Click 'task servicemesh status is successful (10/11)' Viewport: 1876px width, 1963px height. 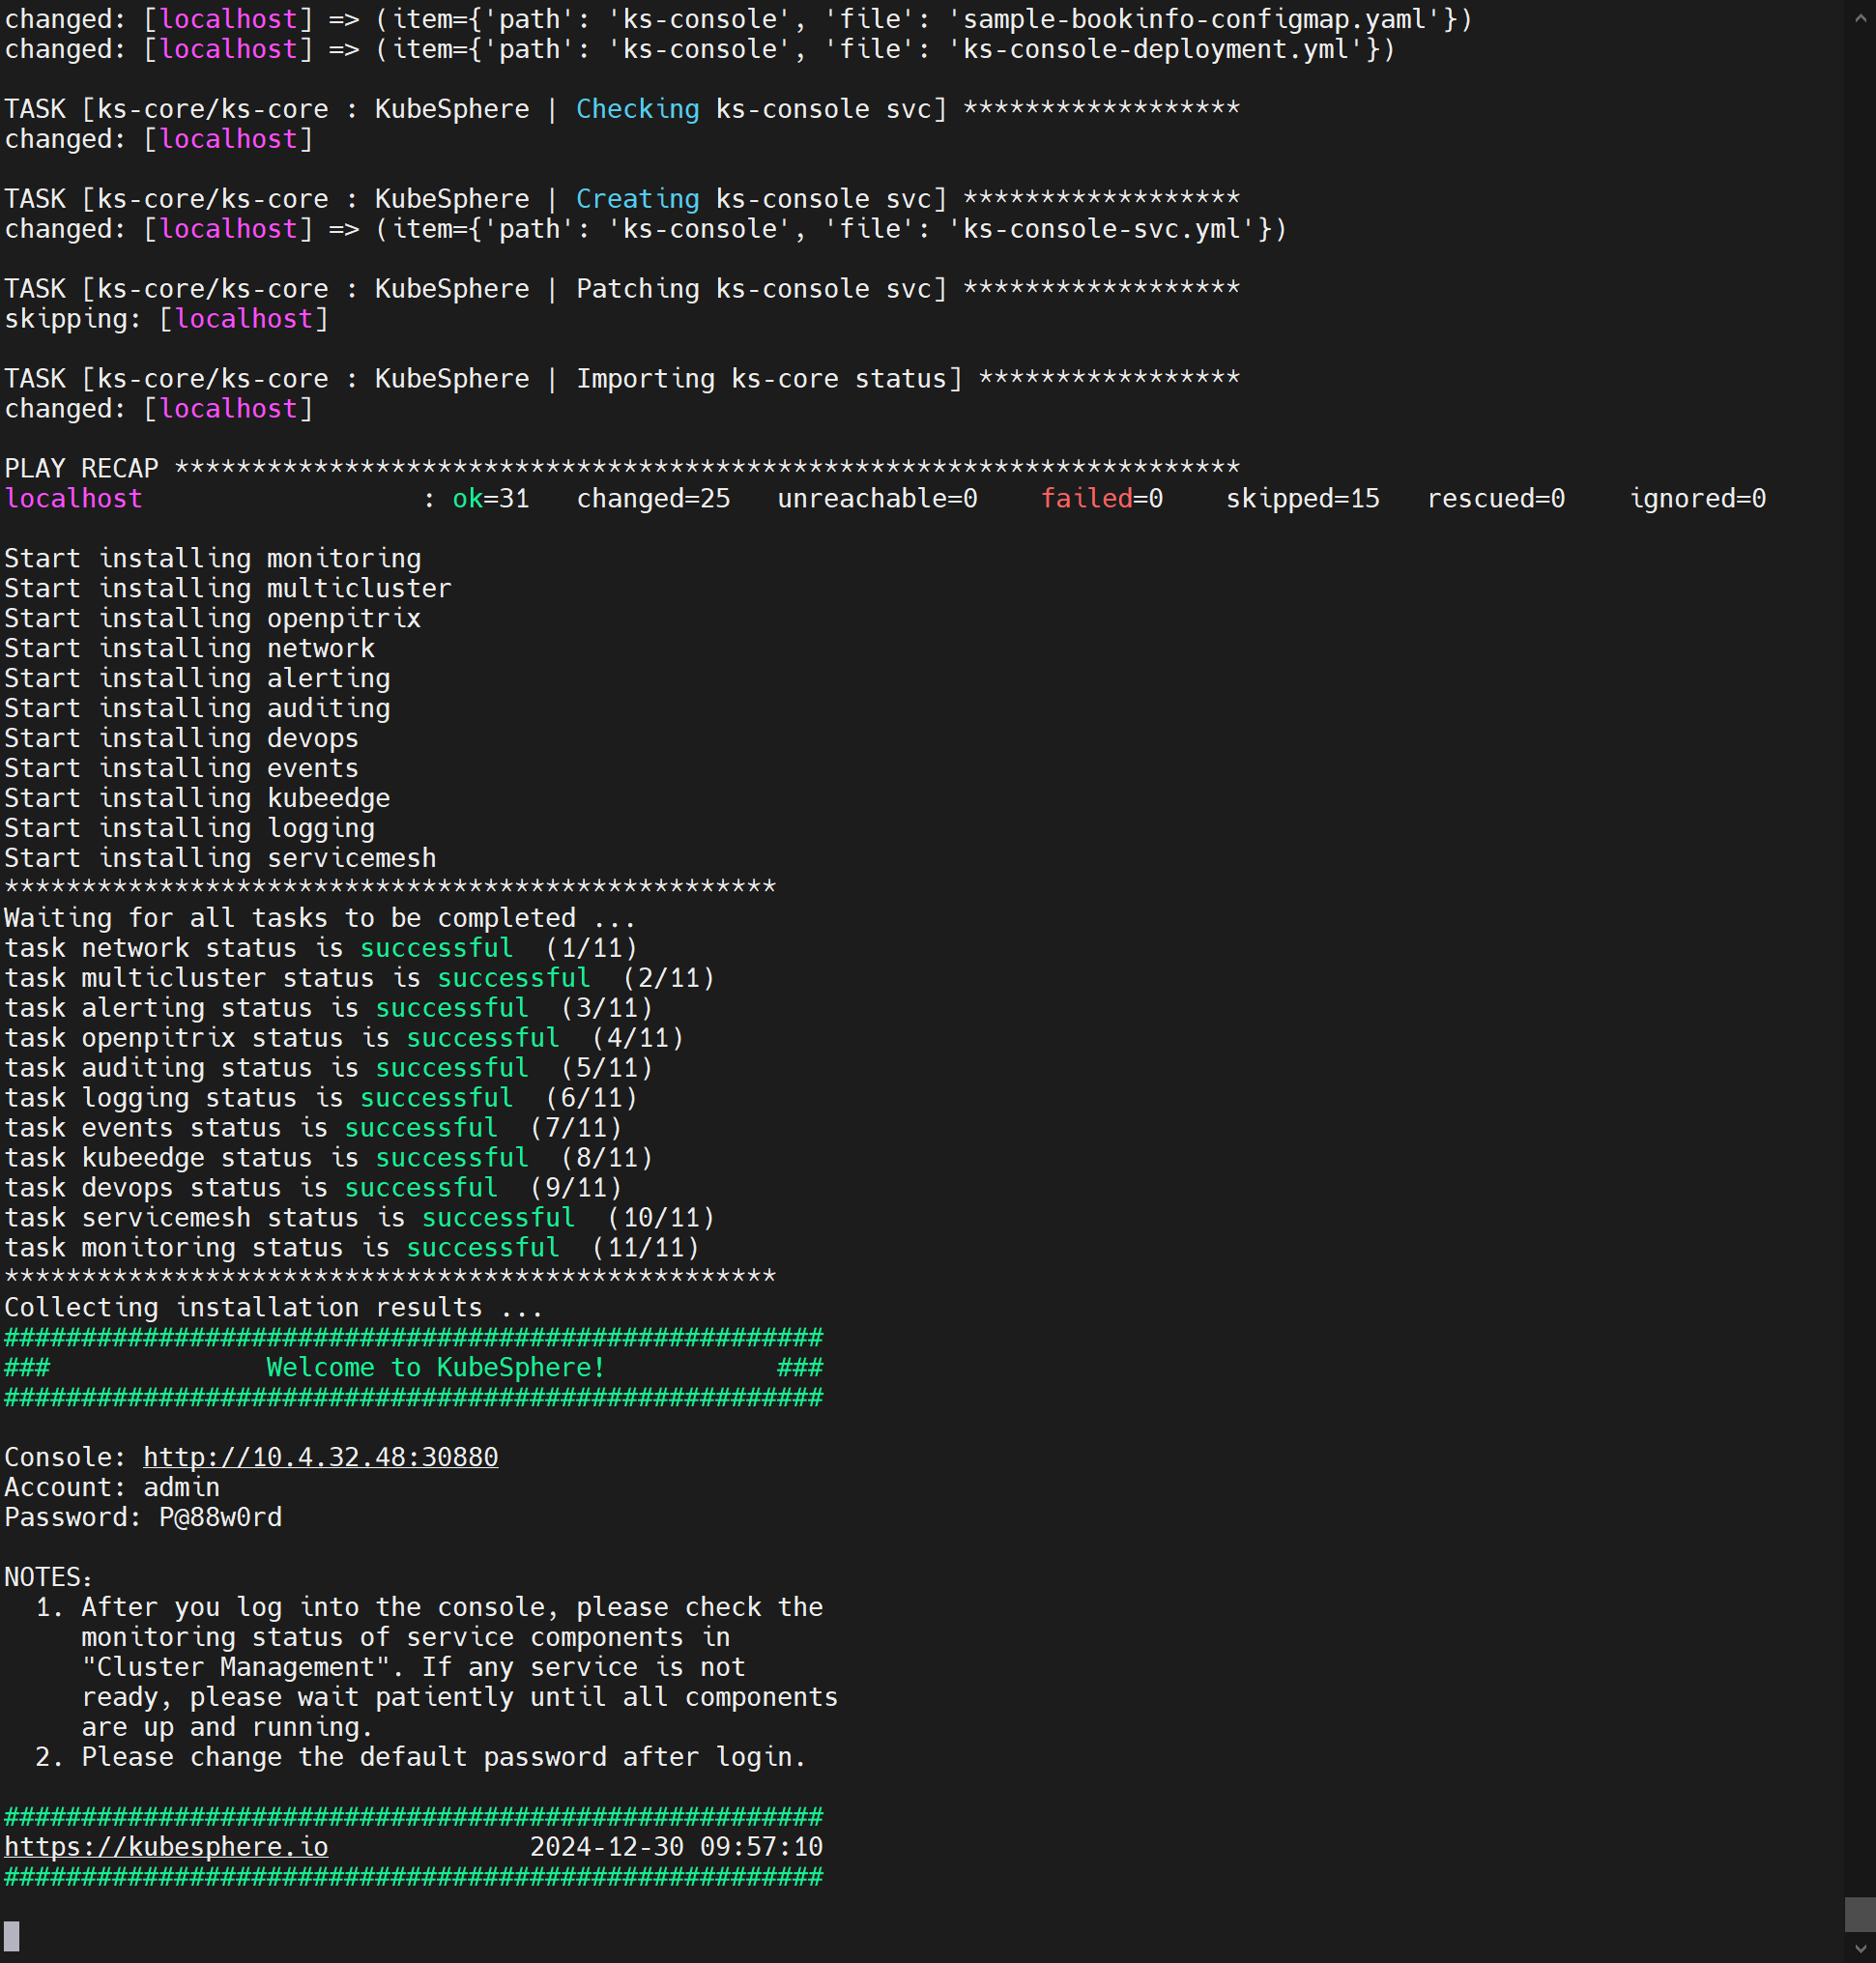[359, 1218]
